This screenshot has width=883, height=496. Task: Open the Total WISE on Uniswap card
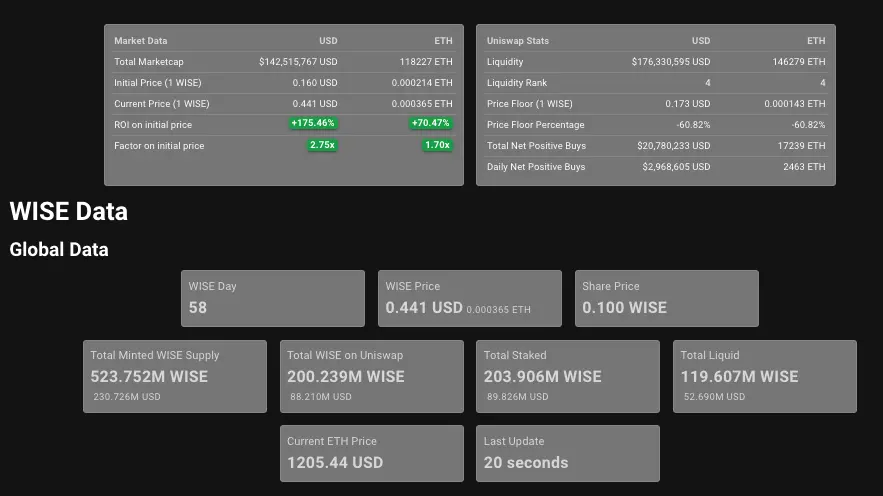(x=372, y=376)
